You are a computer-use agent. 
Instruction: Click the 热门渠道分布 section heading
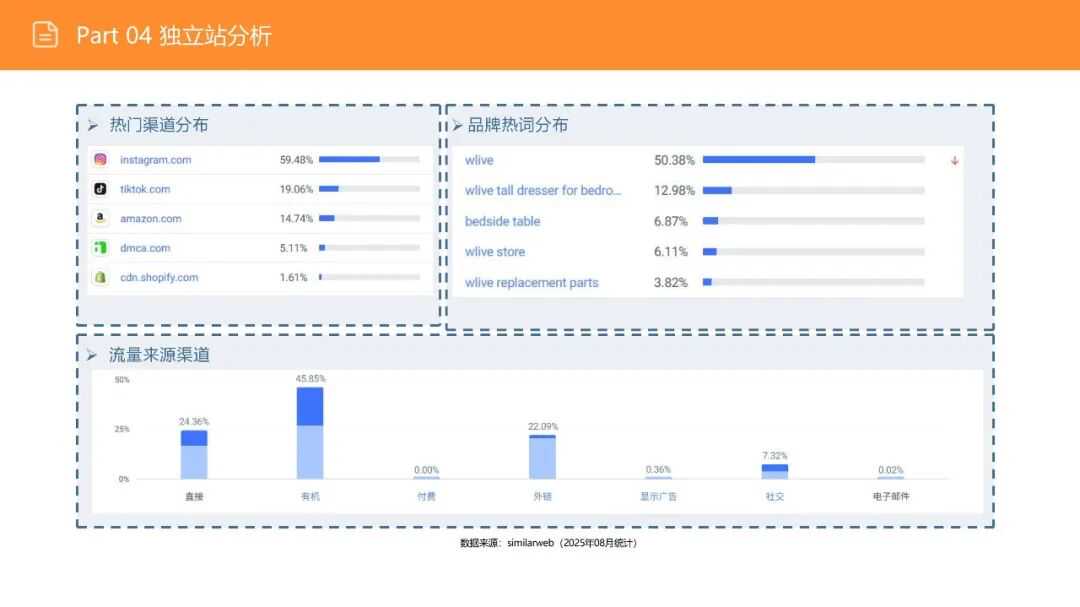pos(158,125)
